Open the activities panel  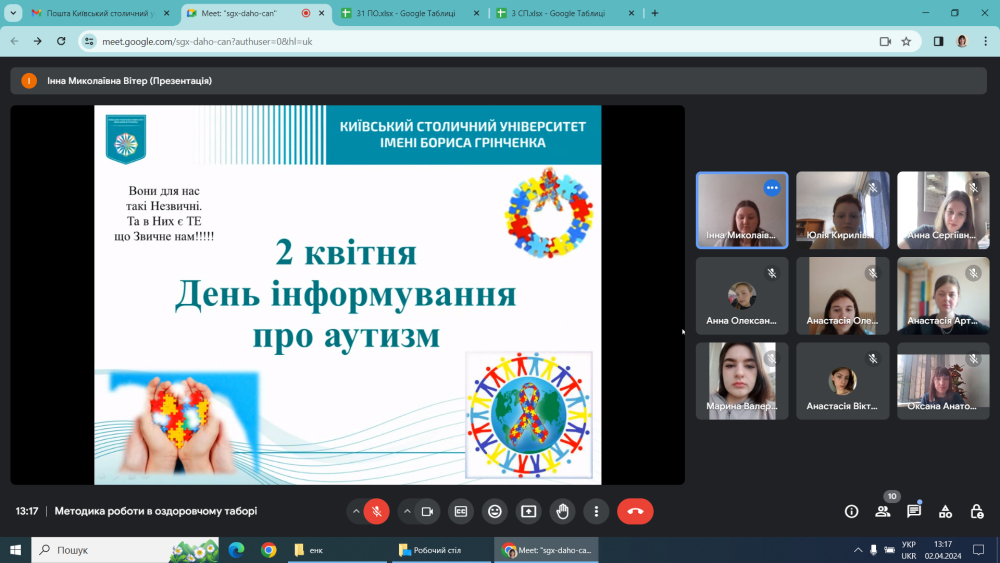[x=945, y=511]
